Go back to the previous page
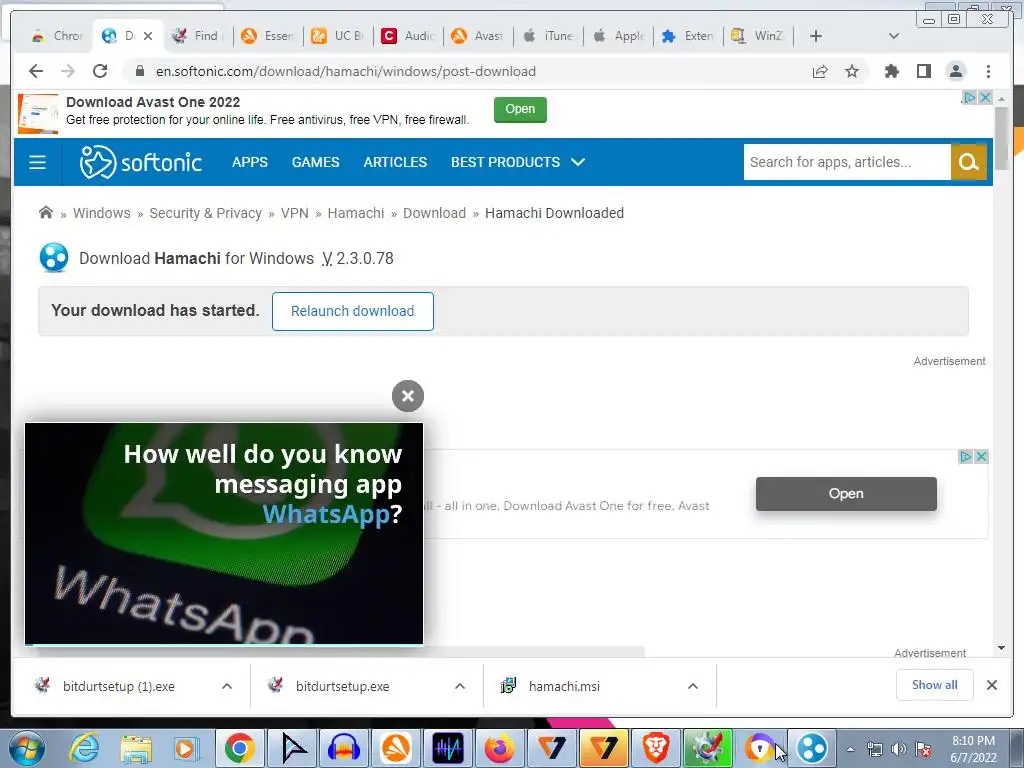Image resolution: width=1024 pixels, height=768 pixels. coord(36,71)
